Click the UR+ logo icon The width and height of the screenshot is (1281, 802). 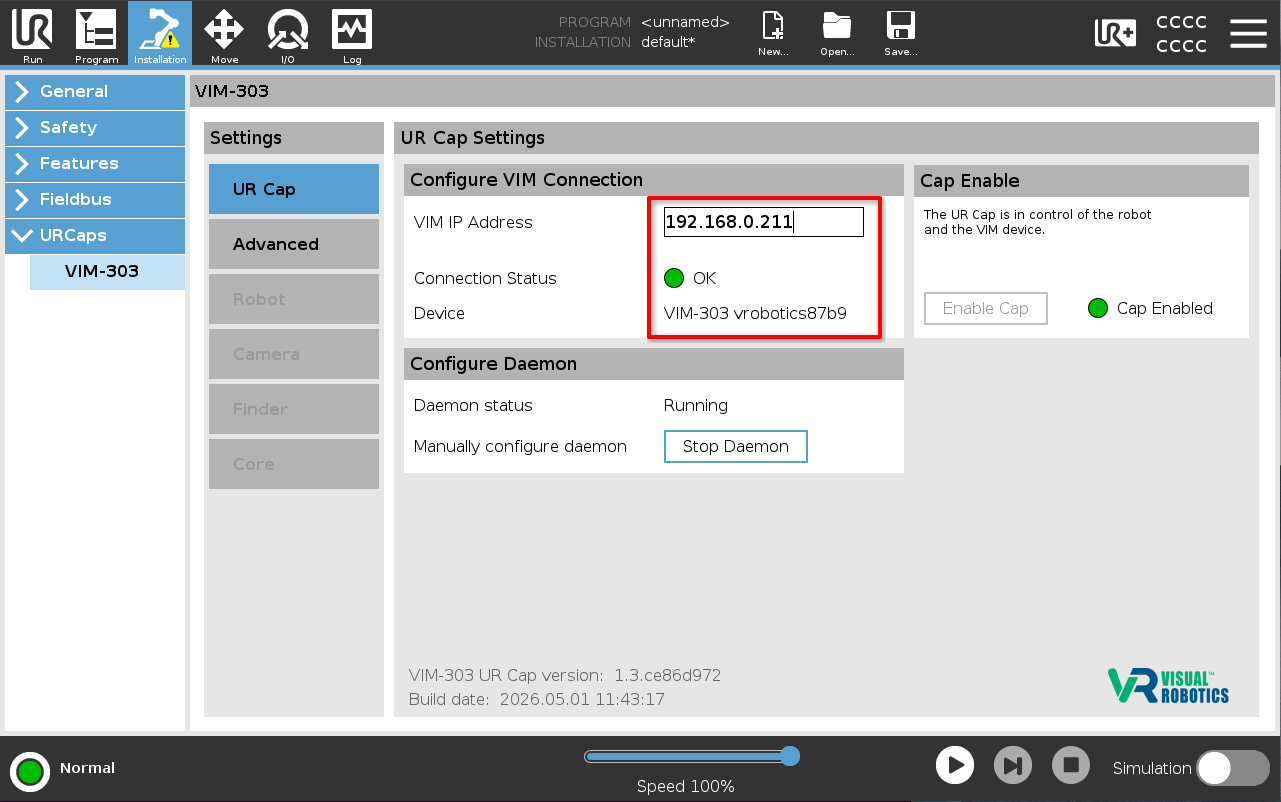1115,33
